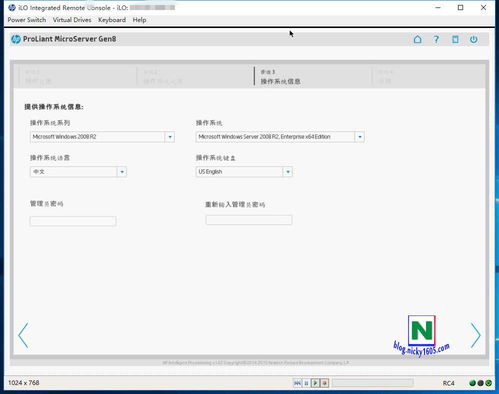Click the pause playback icon

tap(306, 383)
